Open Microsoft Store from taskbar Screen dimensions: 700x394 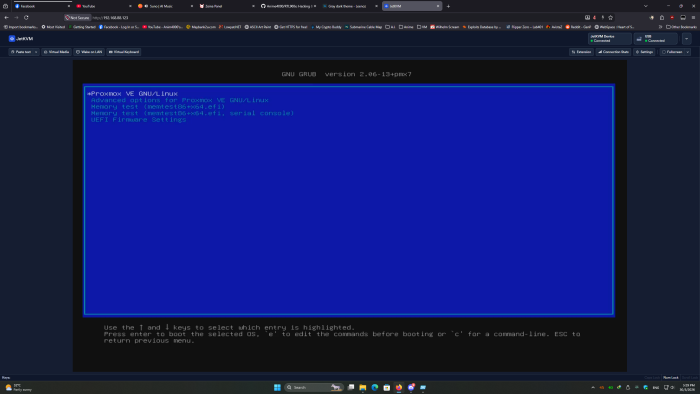click(387, 387)
